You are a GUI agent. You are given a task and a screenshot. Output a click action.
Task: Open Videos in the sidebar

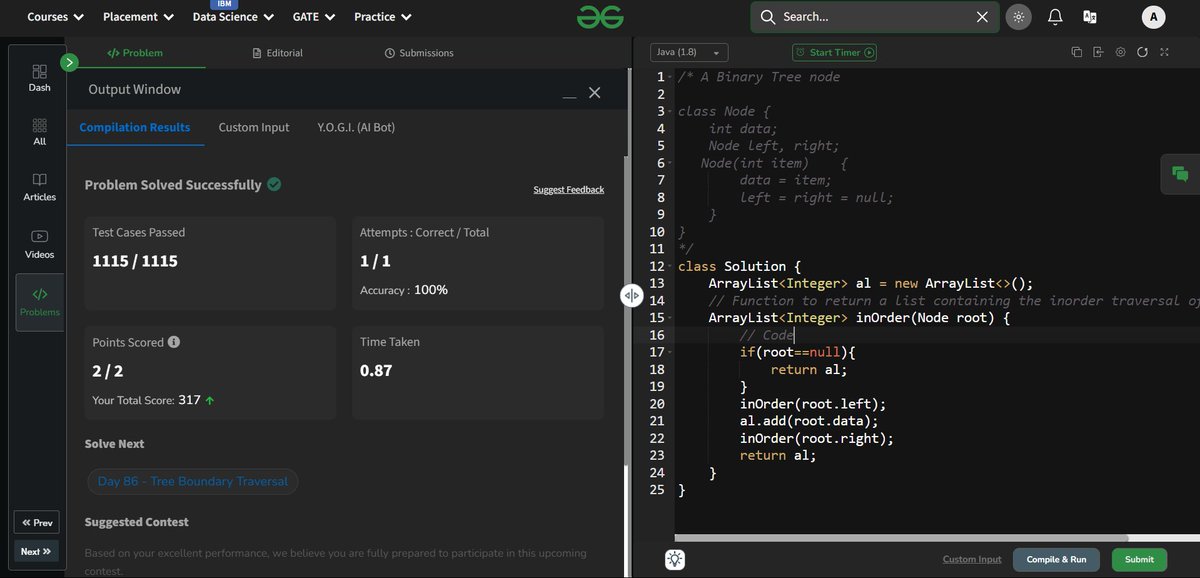pyautogui.click(x=40, y=244)
